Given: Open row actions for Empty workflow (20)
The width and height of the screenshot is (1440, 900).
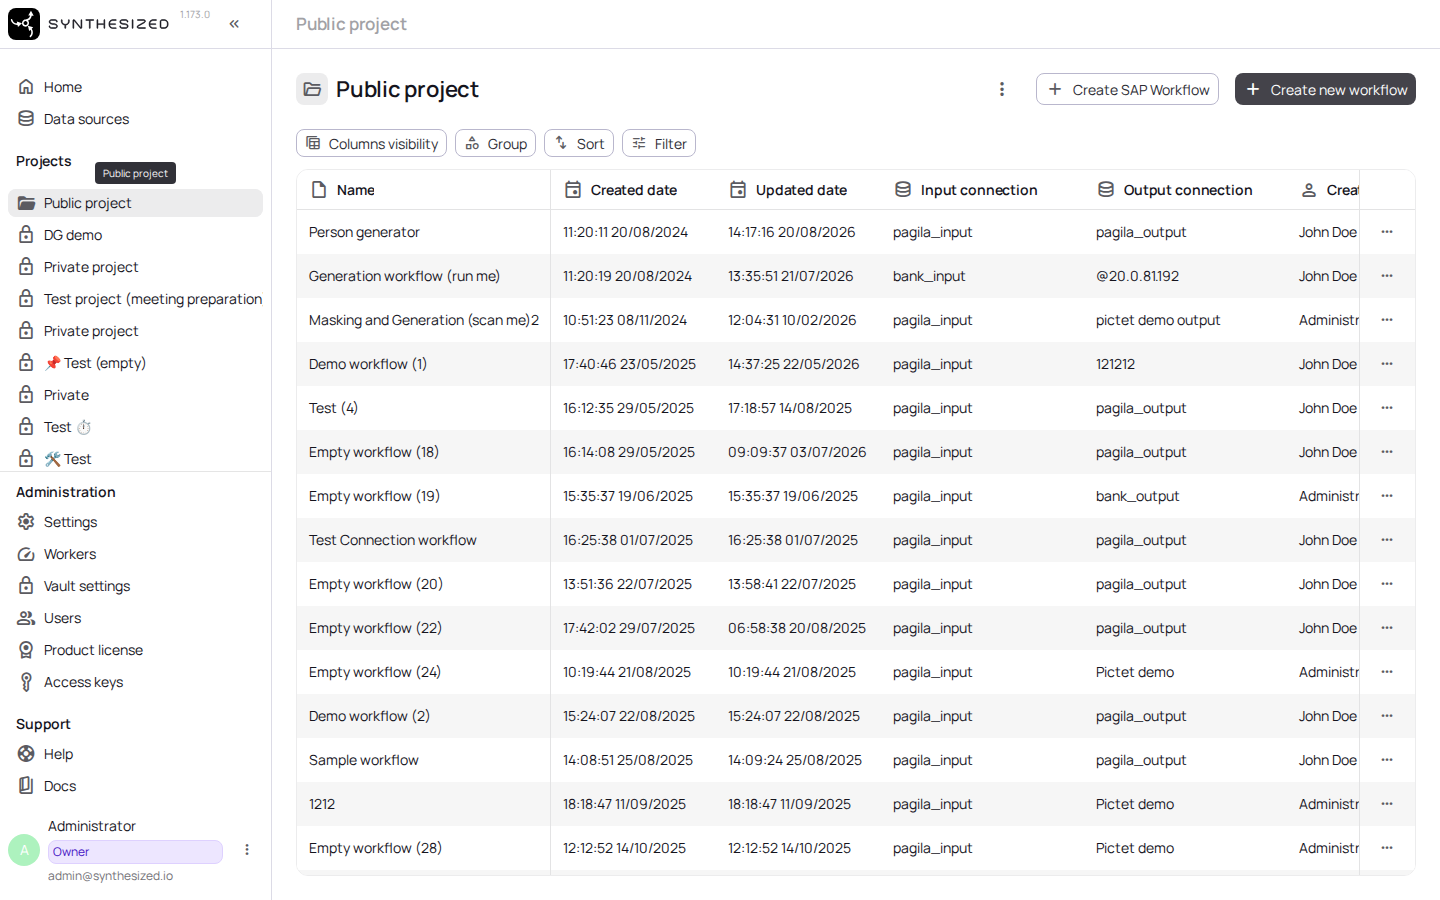Looking at the screenshot, I should tap(1387, 584).
